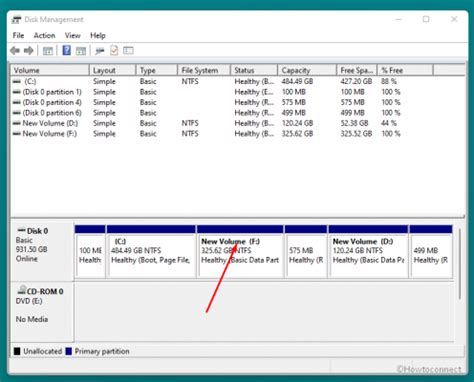This screenshot has height=382, width=474.
Task: Click the action pane icon after Help
Action: (81, 51)
